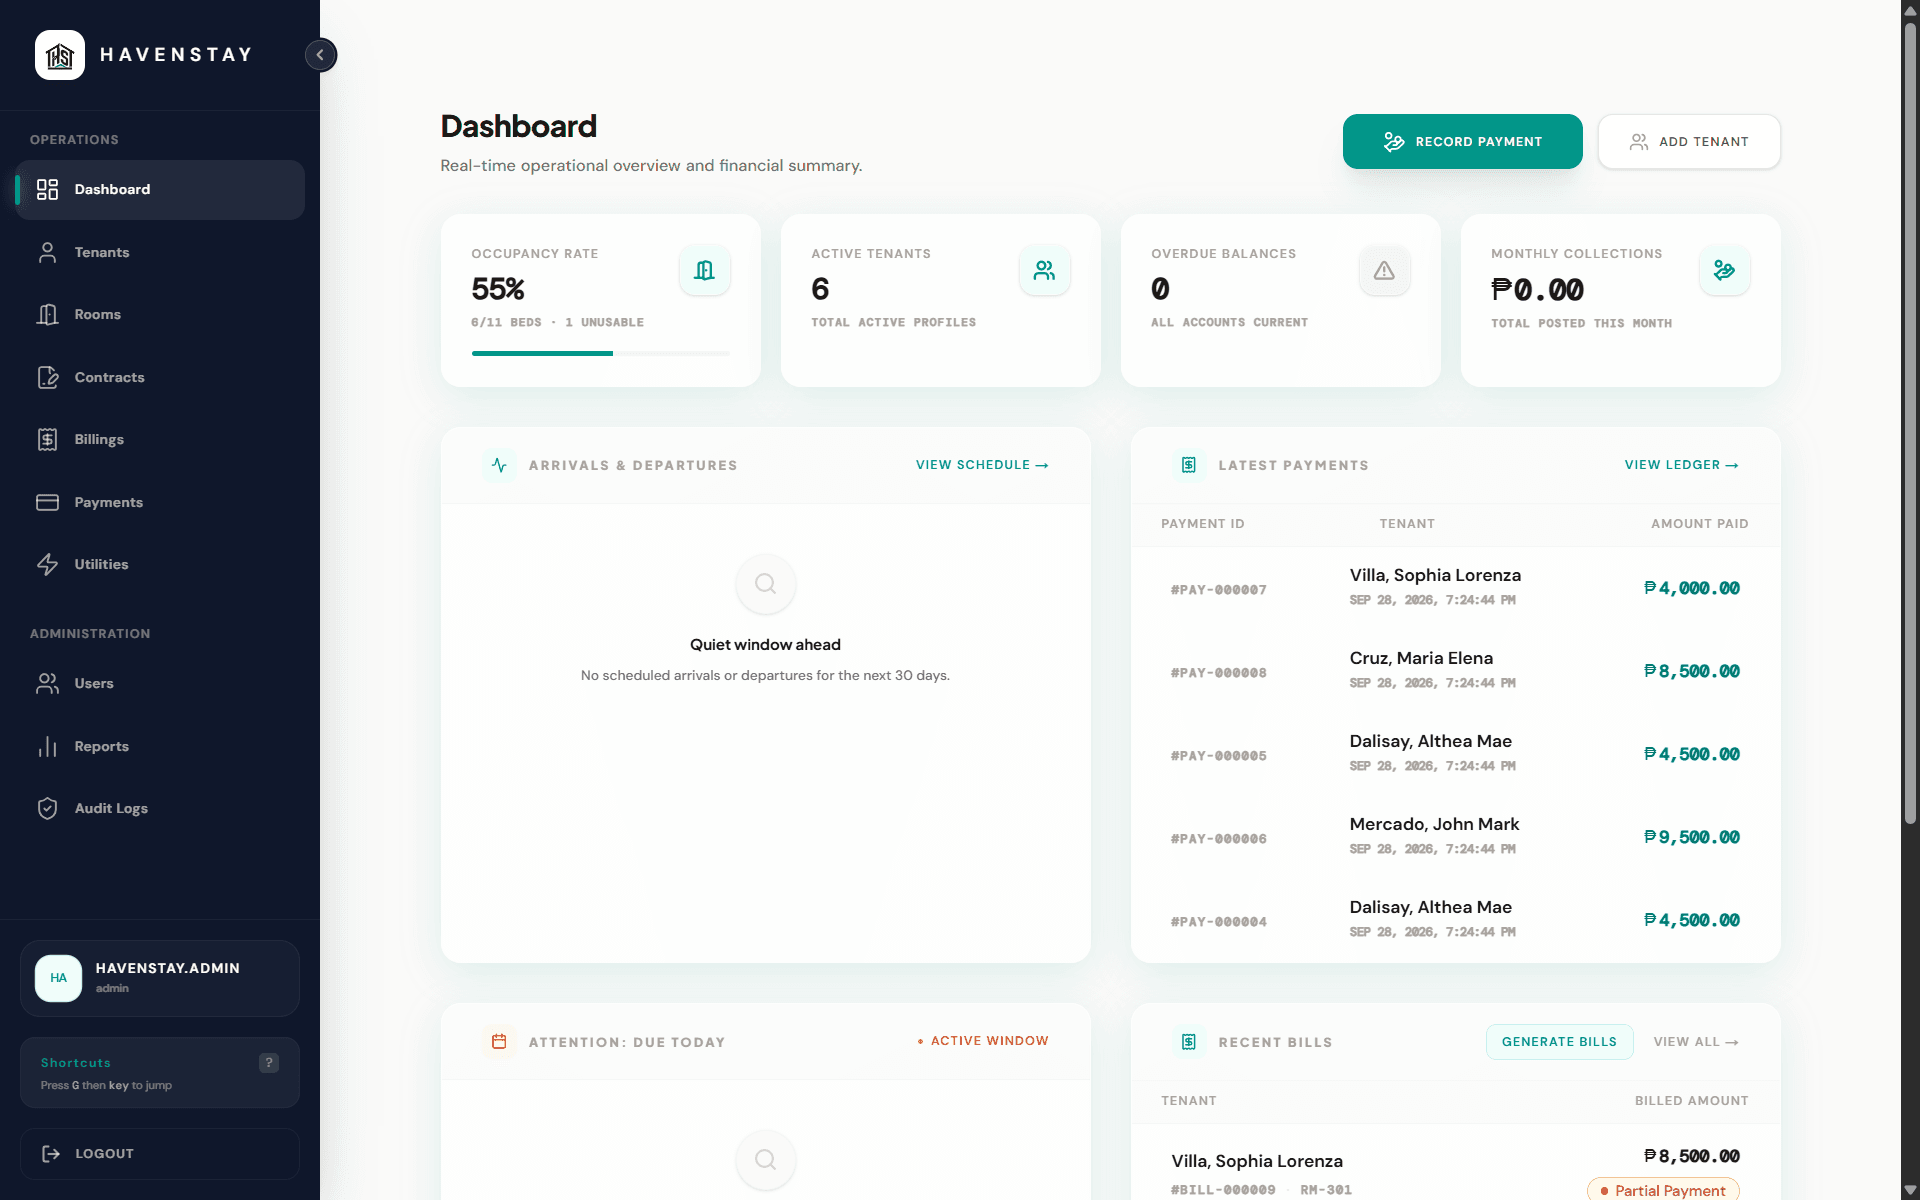Click the Billings receipt icon
1920x1200 pixels.
pos(47,439)
